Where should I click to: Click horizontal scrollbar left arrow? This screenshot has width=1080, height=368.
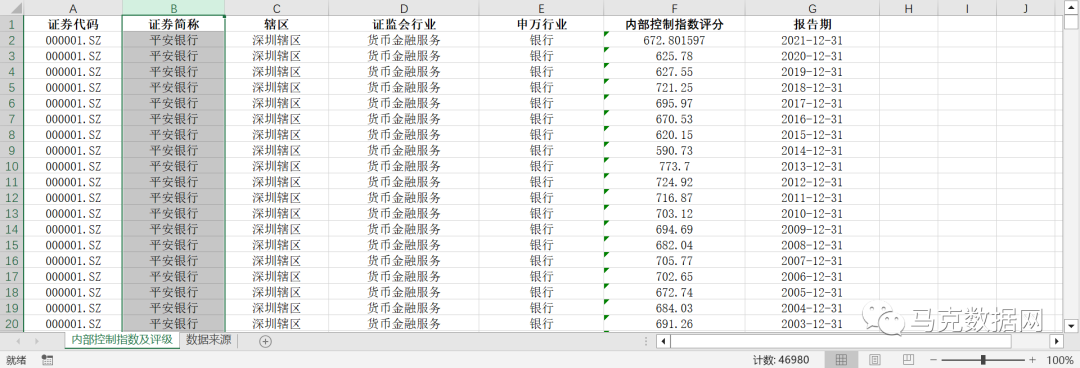tap(663, 341)
